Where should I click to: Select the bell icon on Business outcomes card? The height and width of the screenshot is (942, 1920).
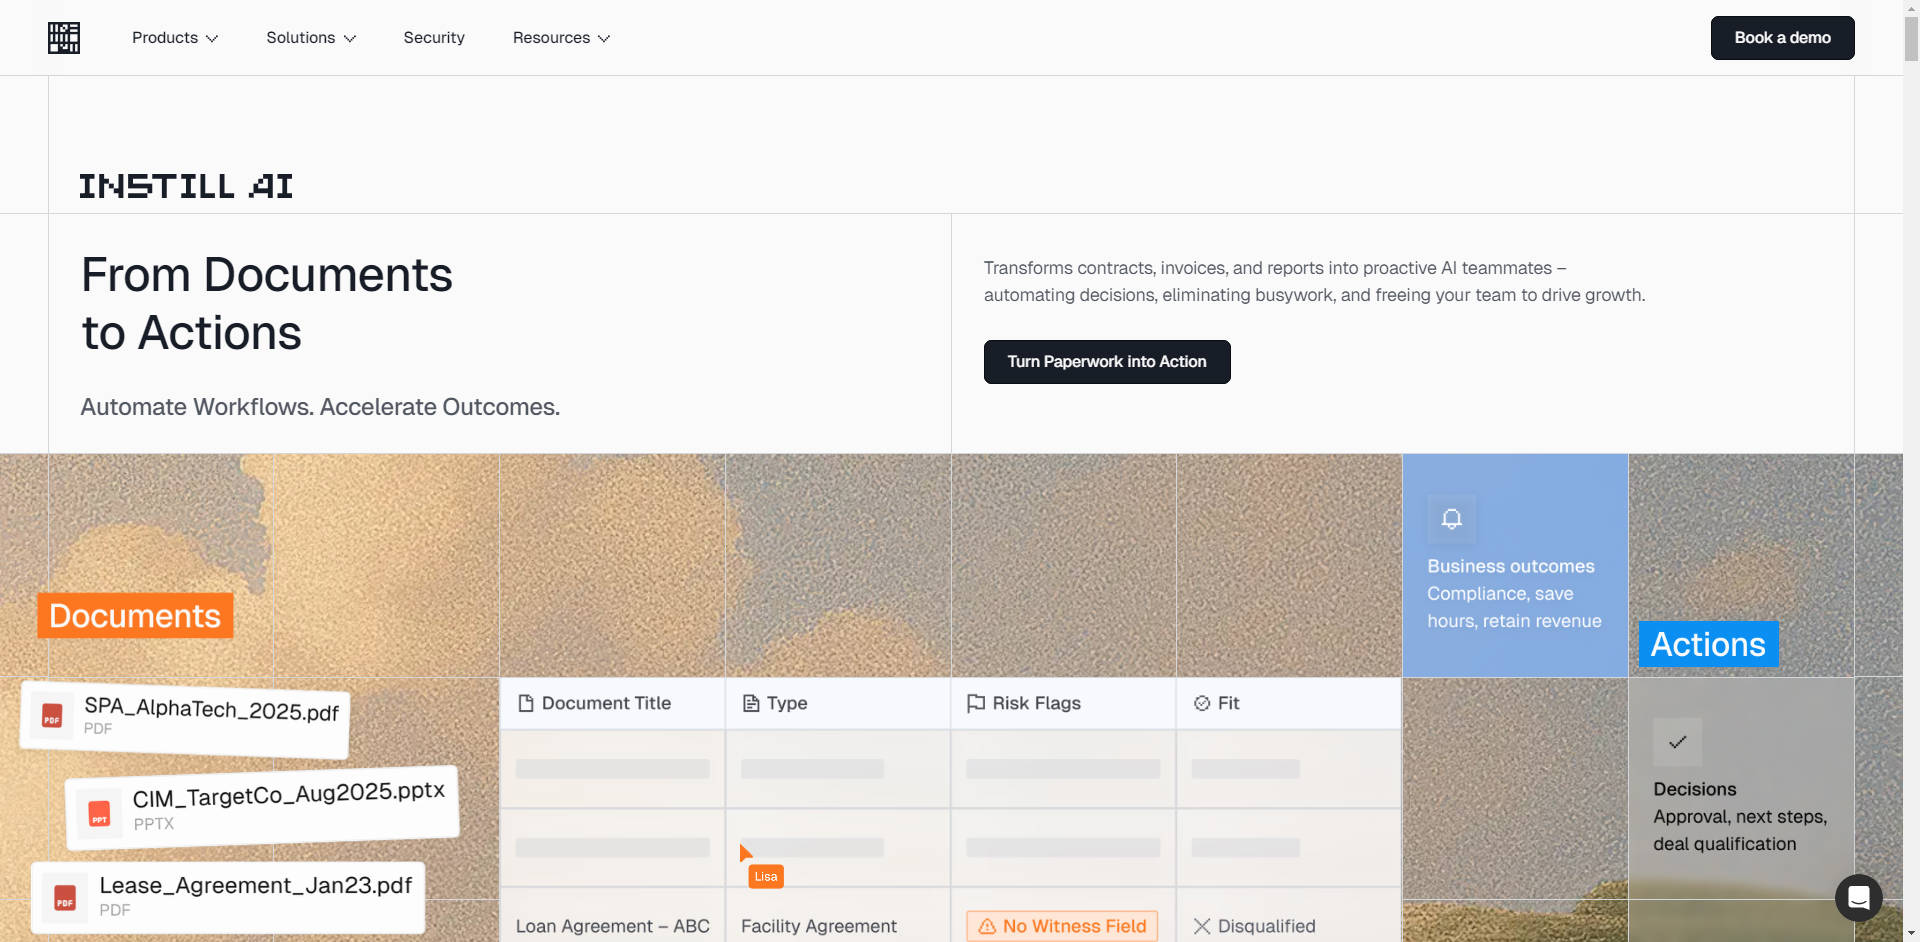[1452, 519]
